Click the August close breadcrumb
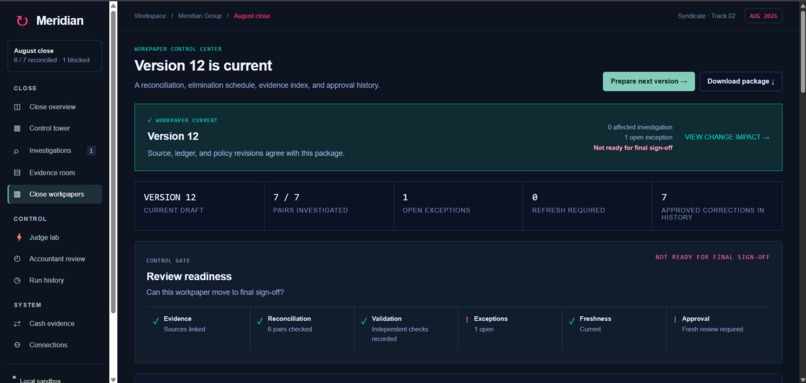 coord(252,16)
